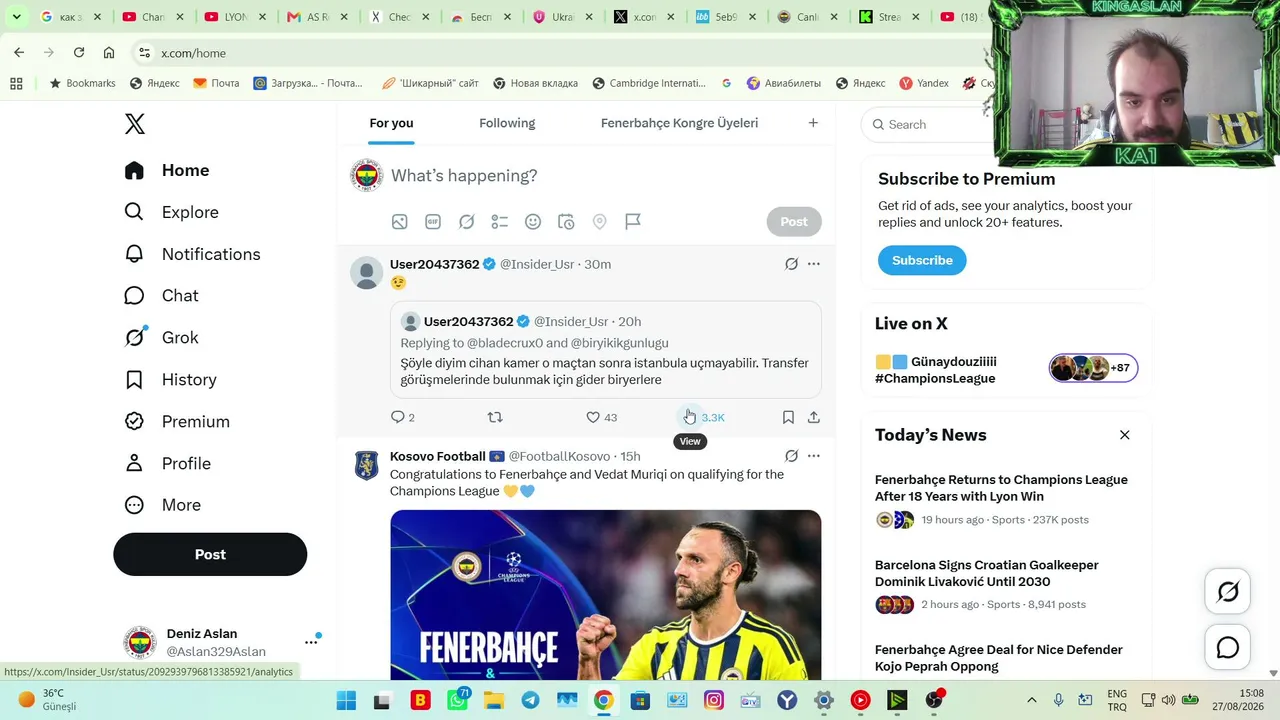Click the gray Post button in composer
Screen dimensions: 1280x720
[x=794, y=222]
